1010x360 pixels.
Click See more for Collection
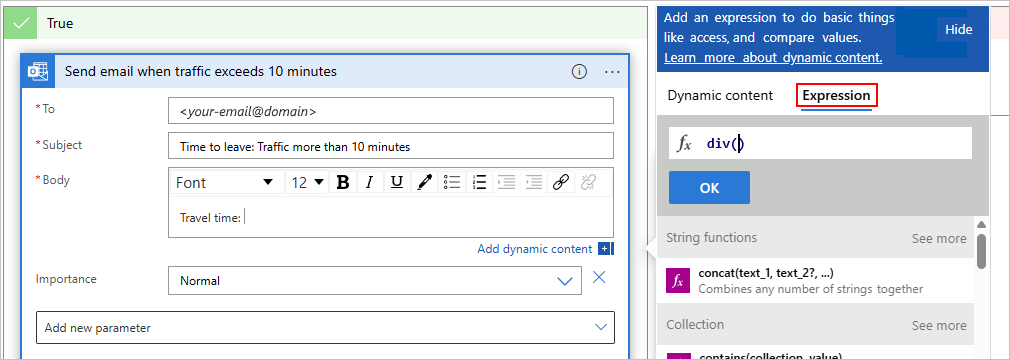tap(939, 325)
